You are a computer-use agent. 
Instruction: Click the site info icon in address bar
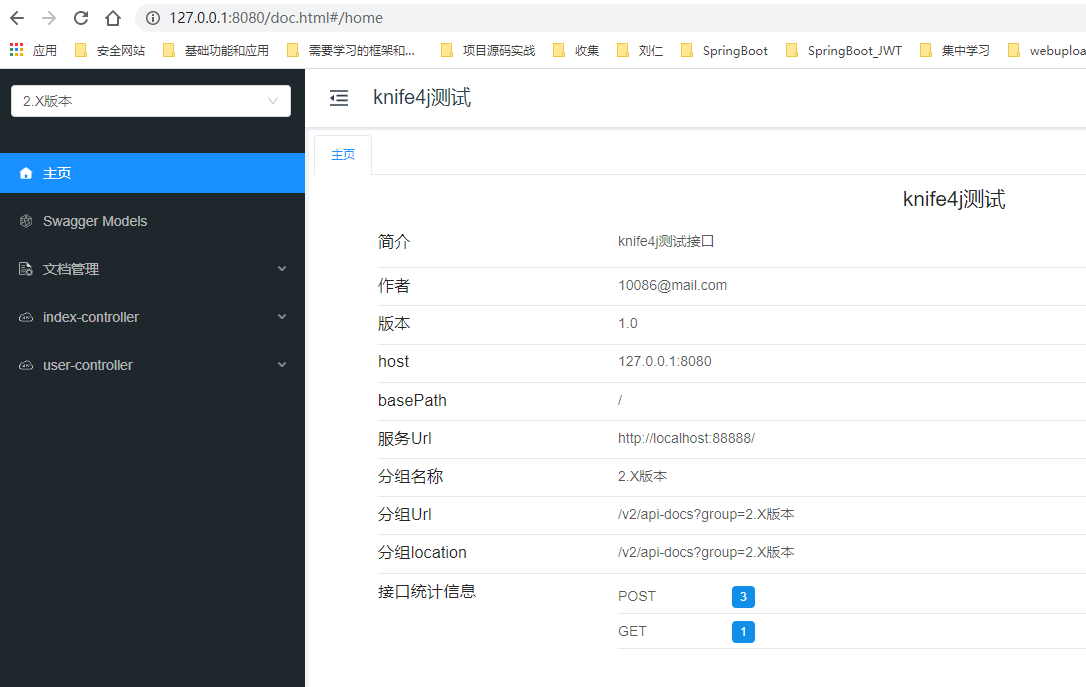[x=153, y=18]
